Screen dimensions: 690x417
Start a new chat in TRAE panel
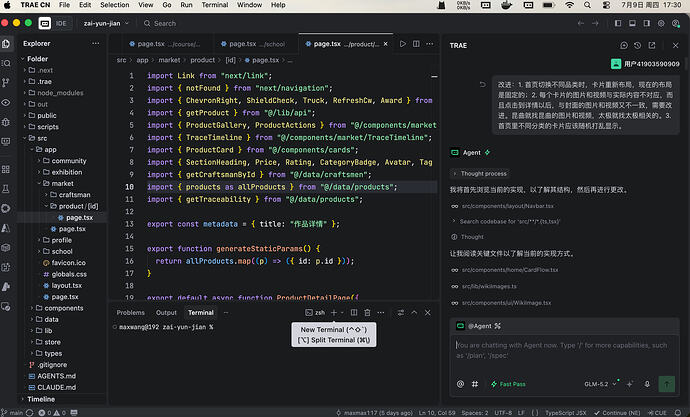pyautogui.click(x=624, y=45)
